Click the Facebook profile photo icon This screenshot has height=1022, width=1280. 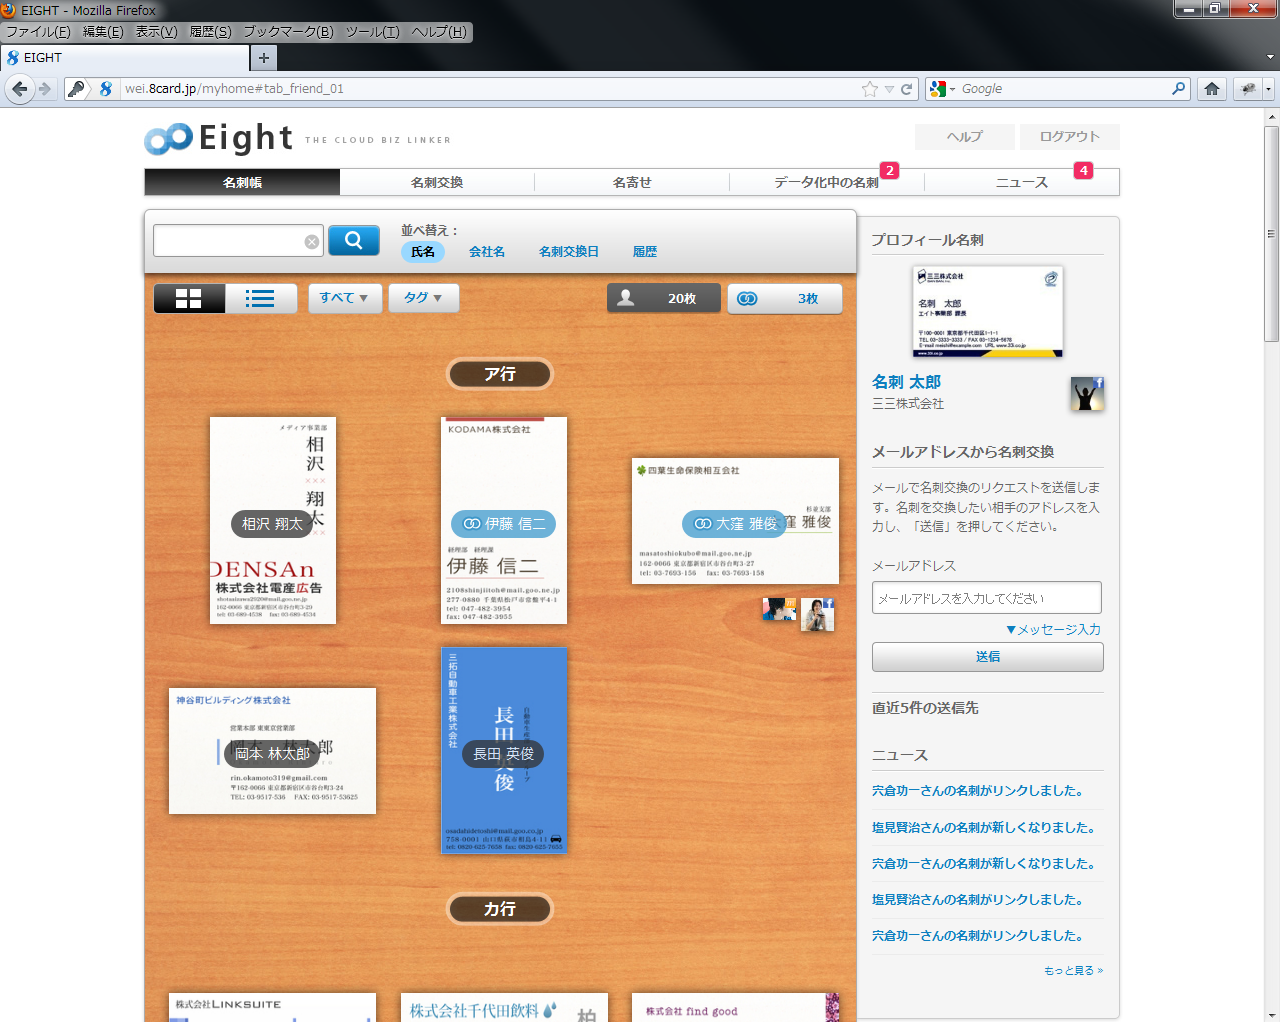click(x=1087, y=394)
